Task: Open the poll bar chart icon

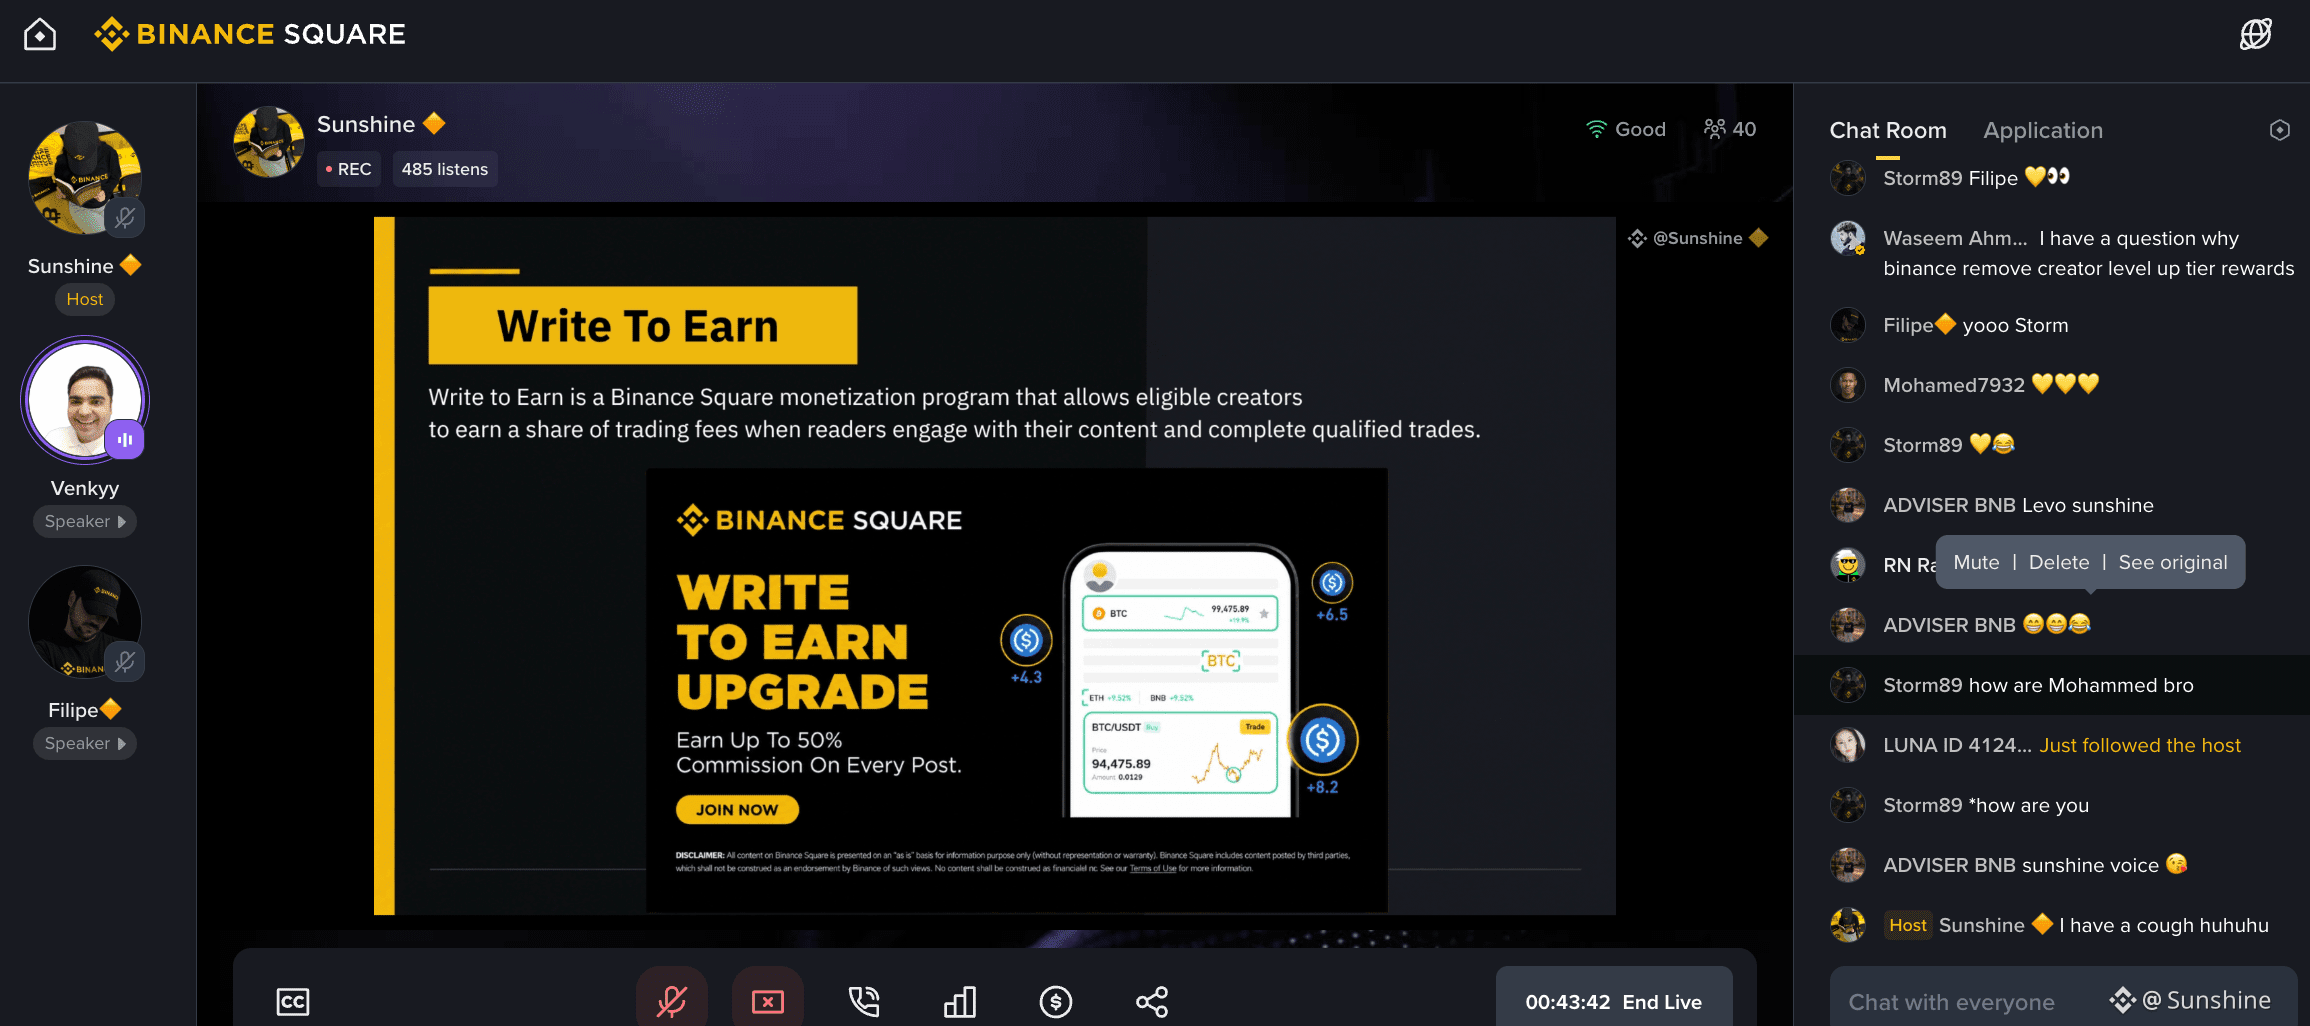Action: [960, 1001]
